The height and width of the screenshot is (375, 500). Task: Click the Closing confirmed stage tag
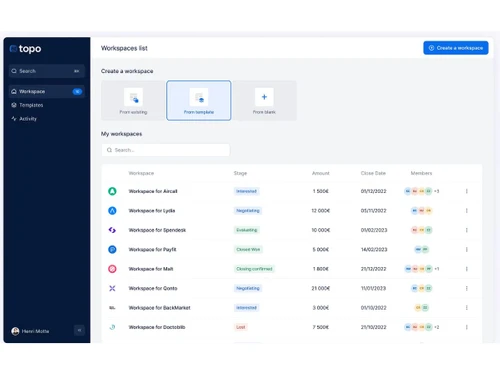254,269
